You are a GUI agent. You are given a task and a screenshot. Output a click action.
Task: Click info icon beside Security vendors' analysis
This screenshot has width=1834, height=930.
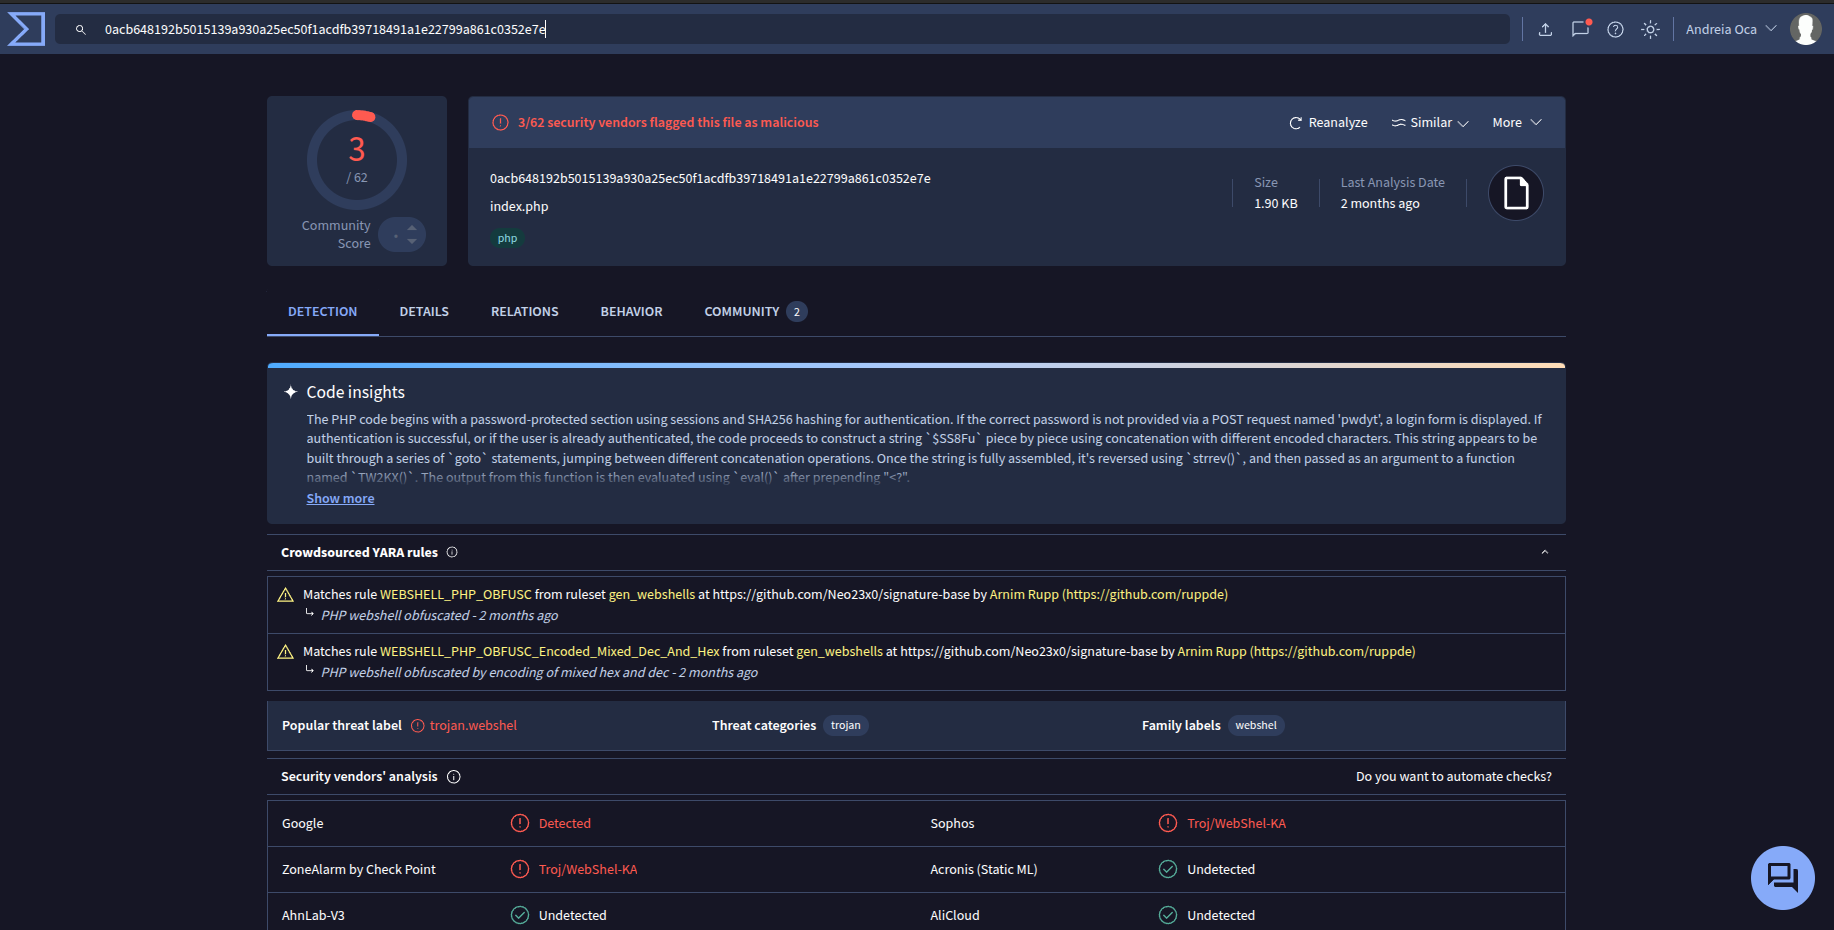[x=453, y=777]
